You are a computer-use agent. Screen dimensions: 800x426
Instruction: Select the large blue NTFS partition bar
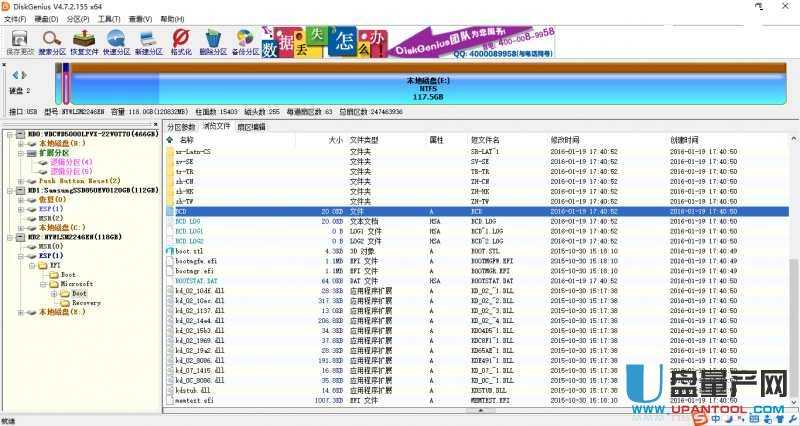coord(430,85)
